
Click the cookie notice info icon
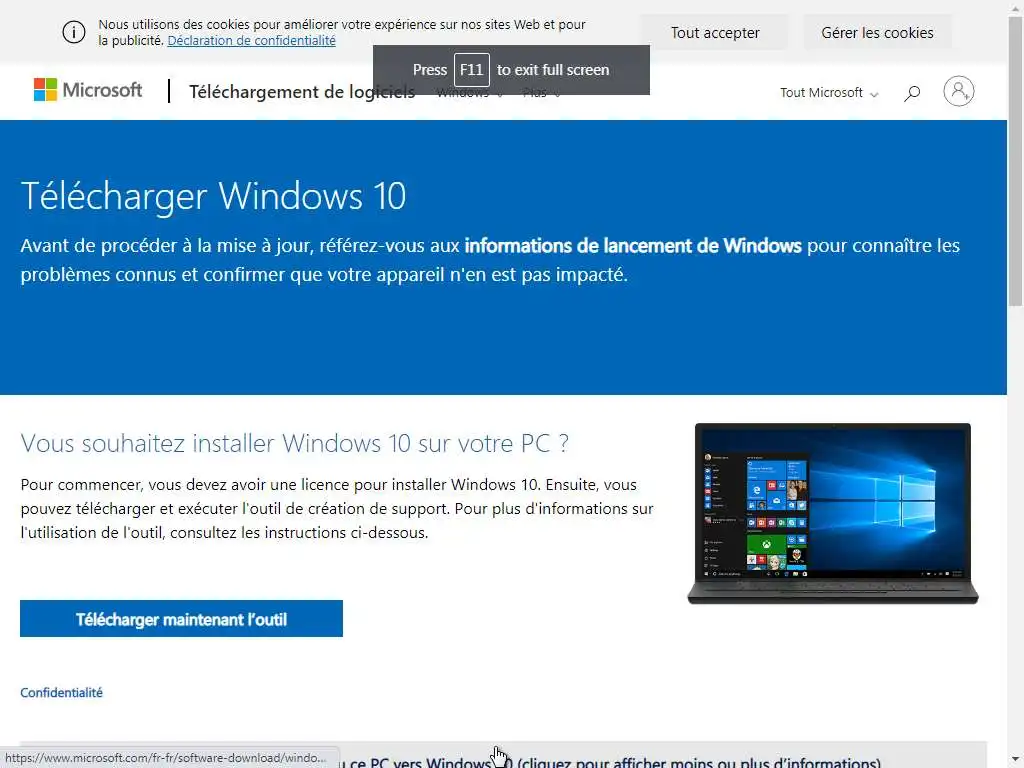74,32
